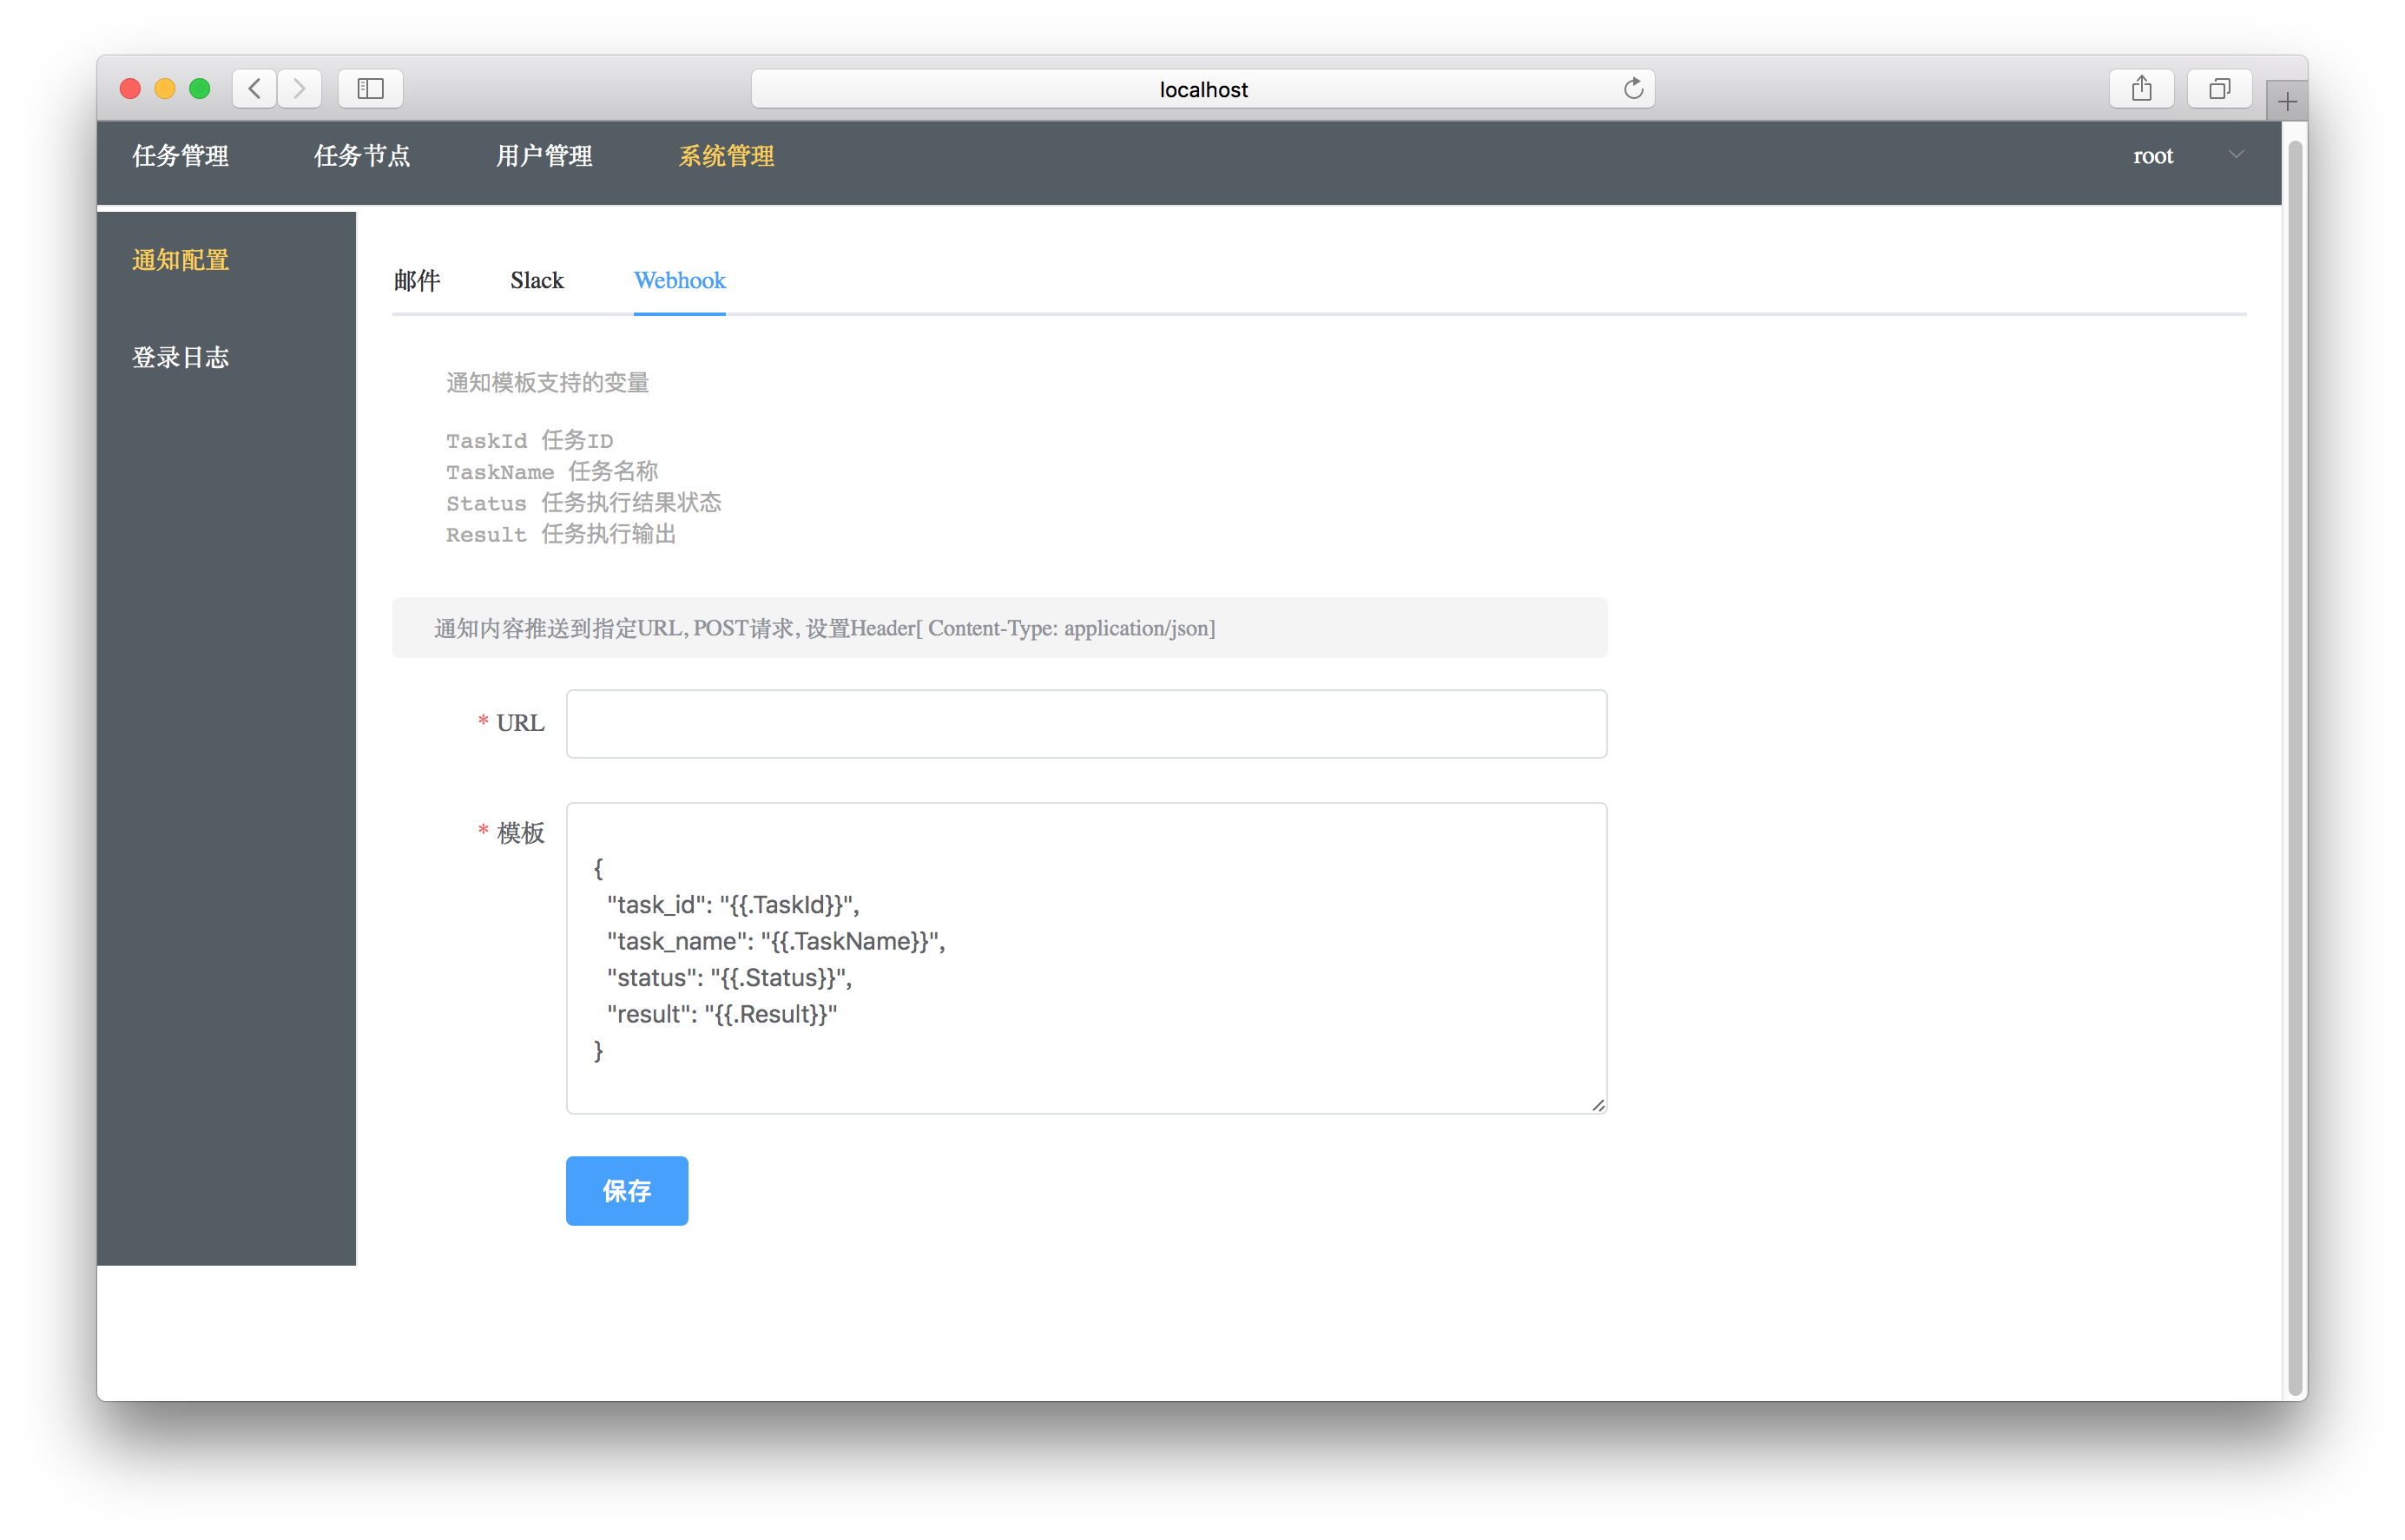Click the Safari forward arrow button

pos(299,89)
